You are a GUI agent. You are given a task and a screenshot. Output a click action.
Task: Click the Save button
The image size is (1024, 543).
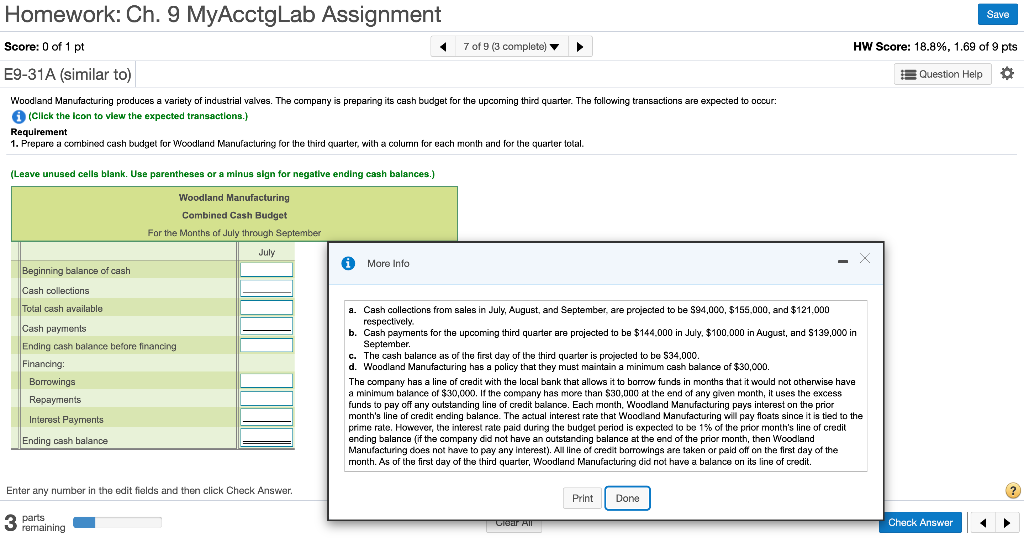pos(997,14)
